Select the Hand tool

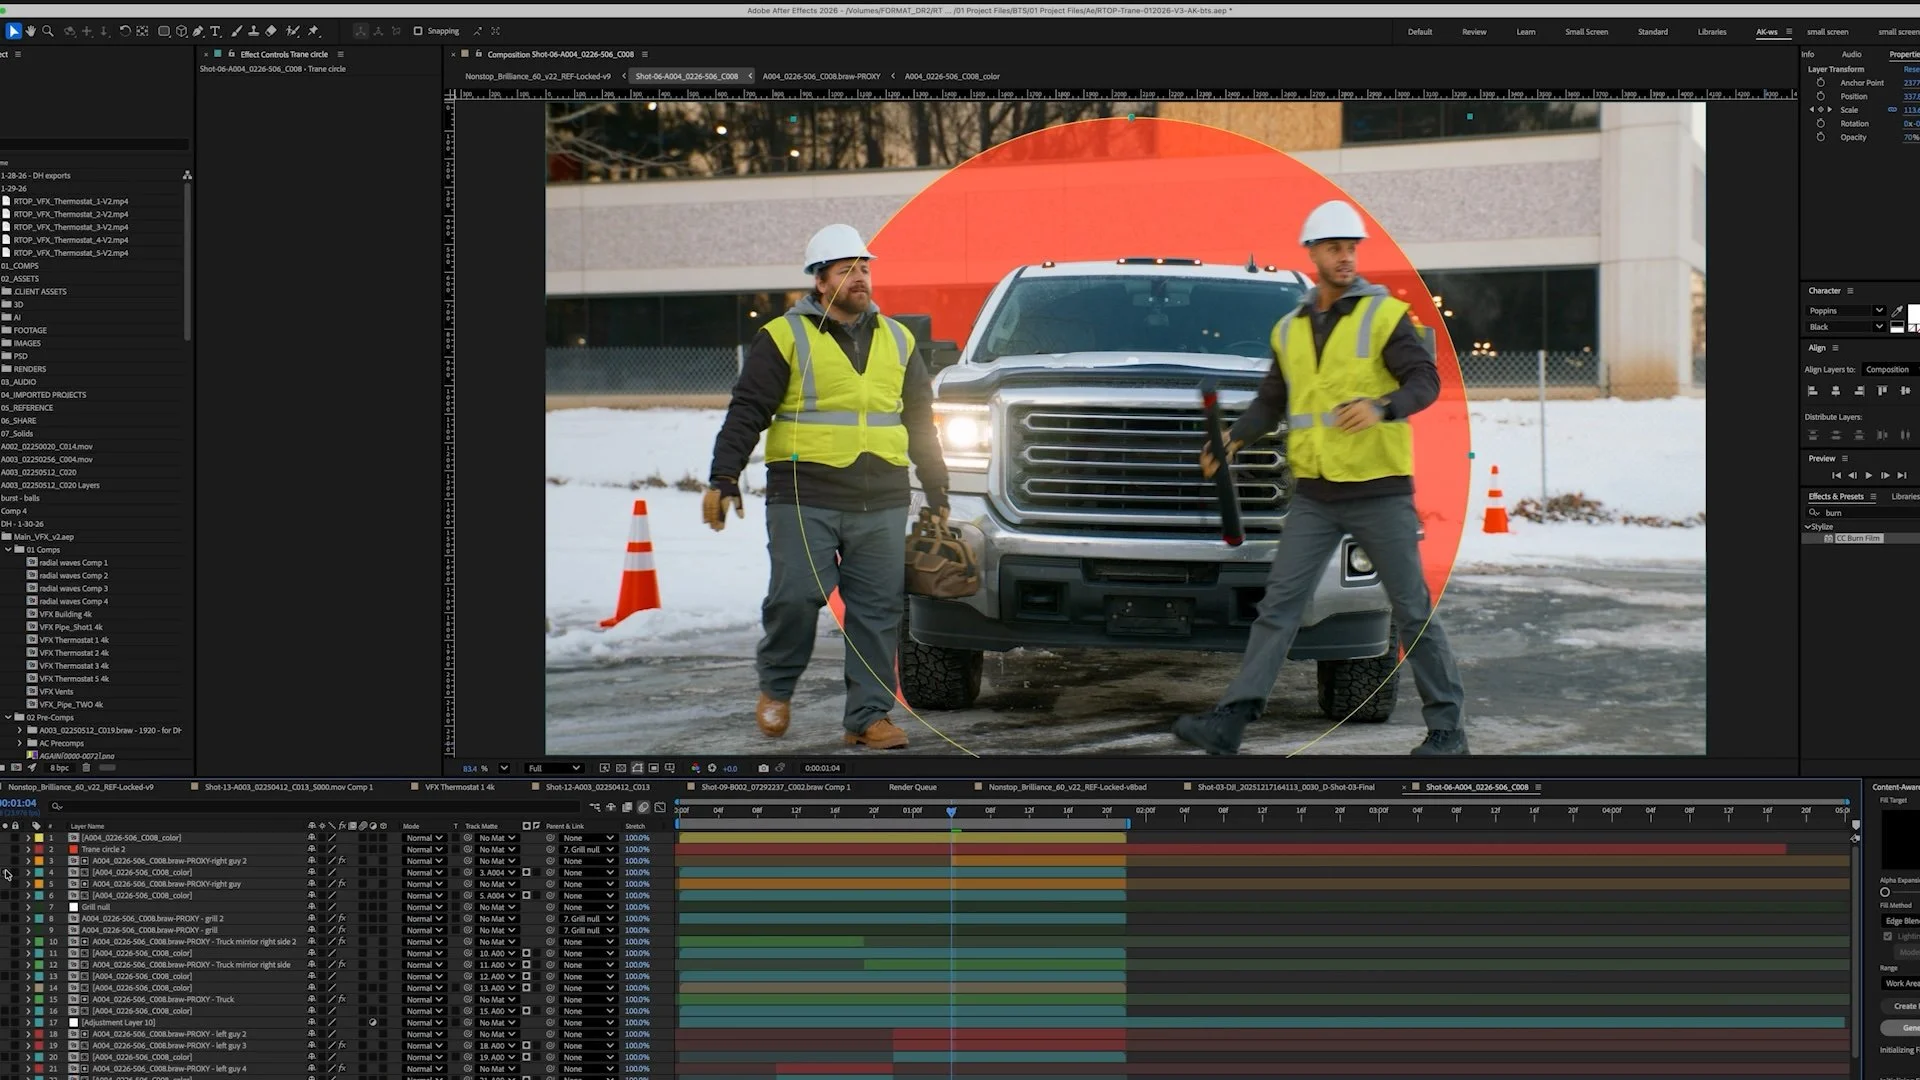[30, 31]
